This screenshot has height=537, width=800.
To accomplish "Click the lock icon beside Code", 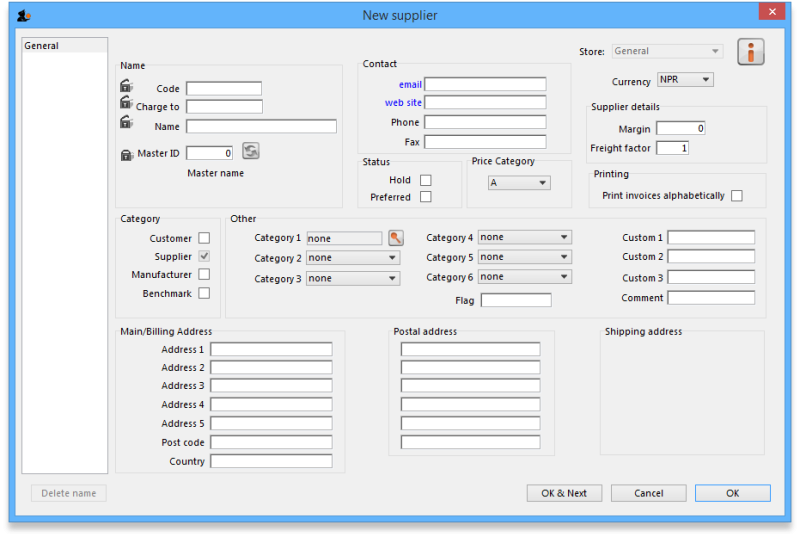I will (x=126, y=86).
